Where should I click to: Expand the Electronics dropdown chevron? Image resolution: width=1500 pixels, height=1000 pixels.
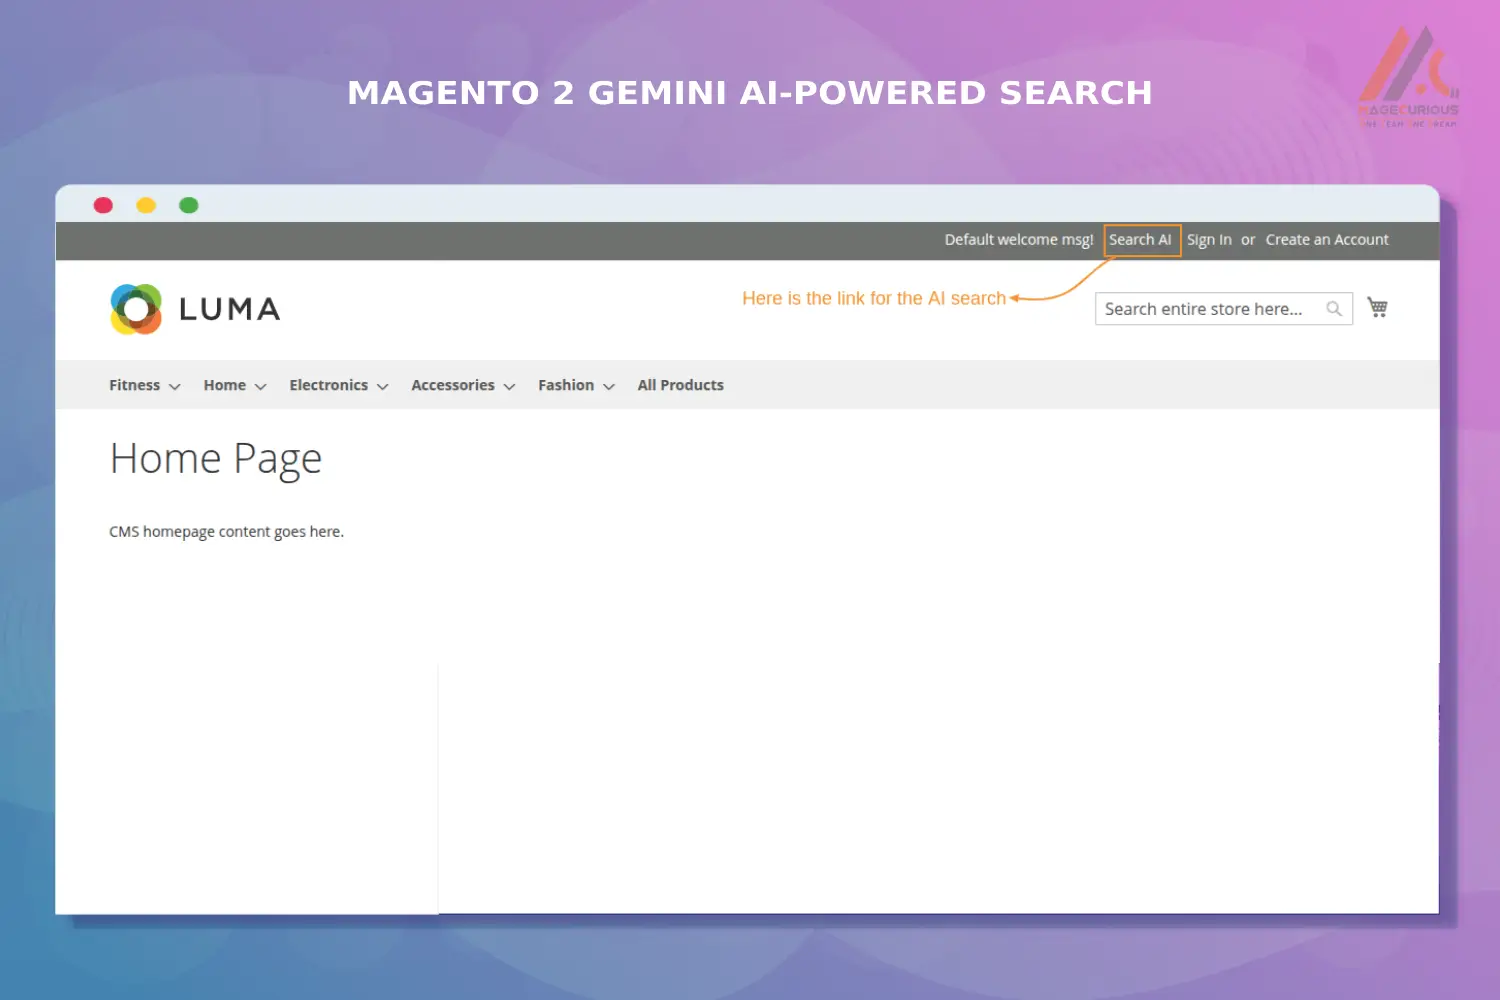(x=383, y=386)
